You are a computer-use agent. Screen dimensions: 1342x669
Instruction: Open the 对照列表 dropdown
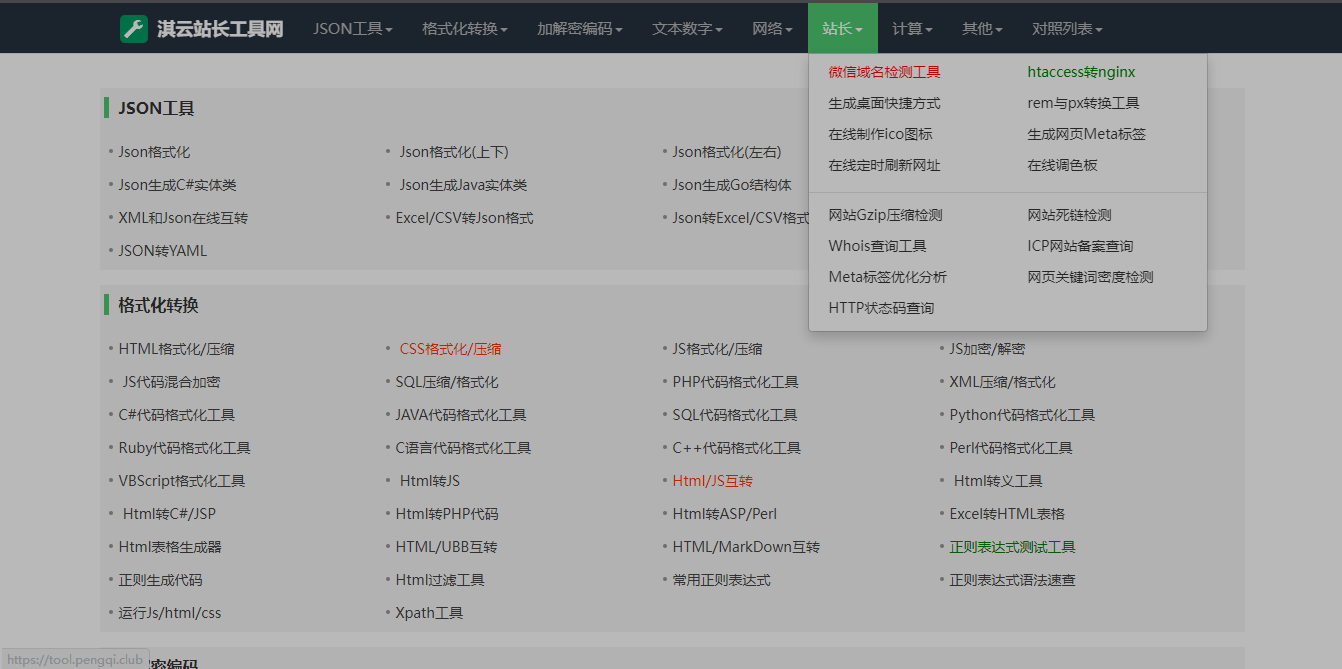tap(1067, 29)
